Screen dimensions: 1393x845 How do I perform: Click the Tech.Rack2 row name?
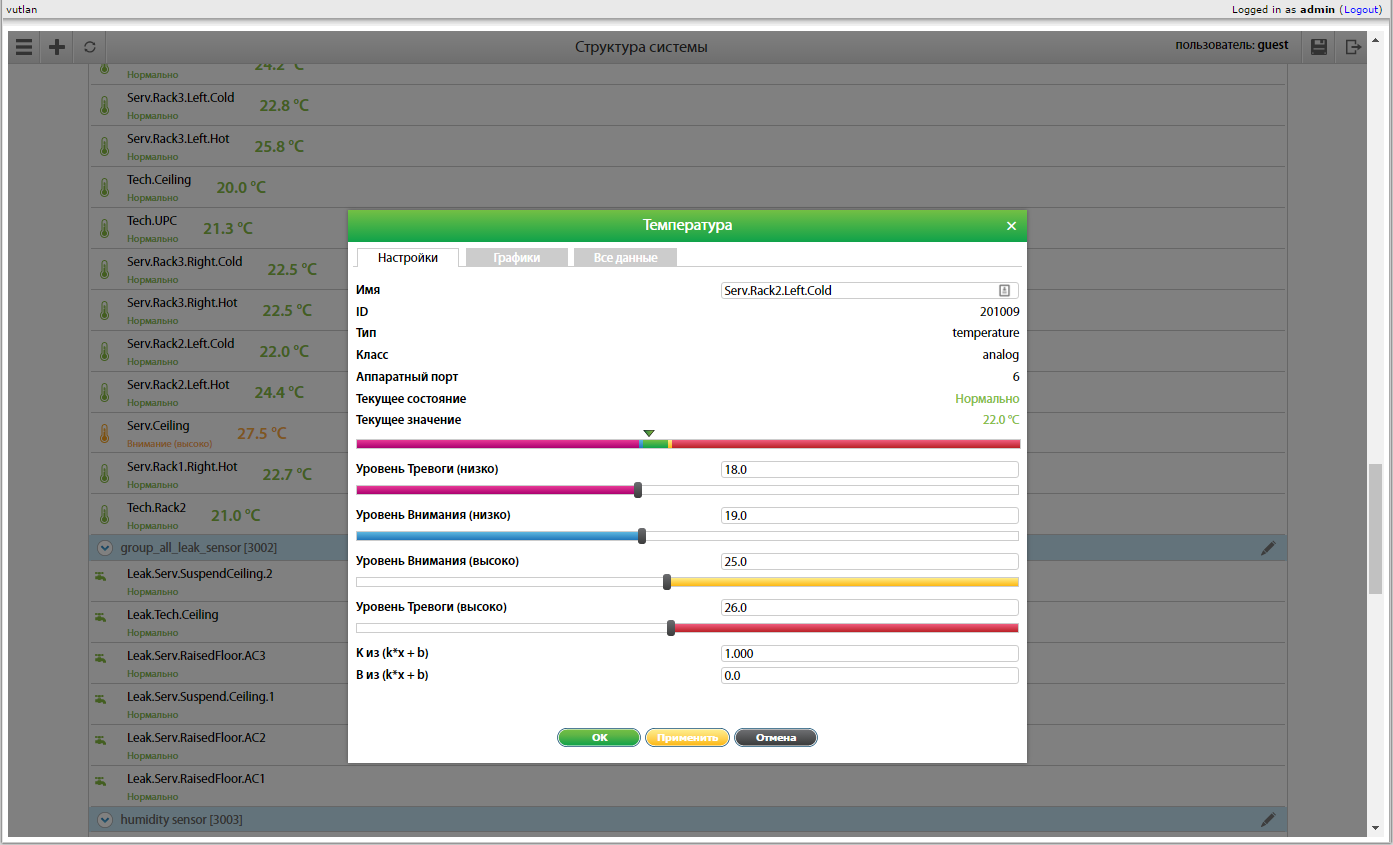156,508
